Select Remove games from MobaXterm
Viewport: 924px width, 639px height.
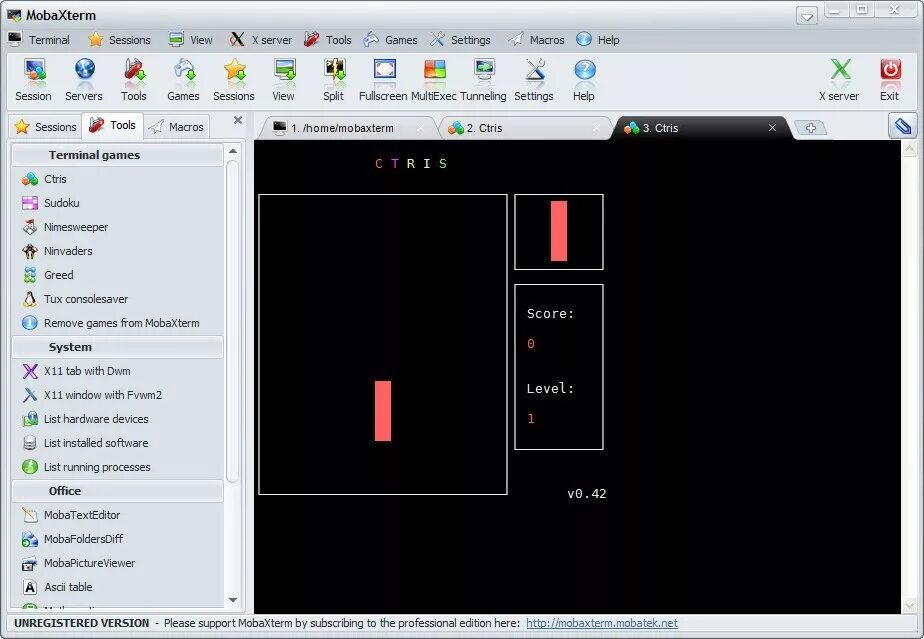[x=111, y=323]
